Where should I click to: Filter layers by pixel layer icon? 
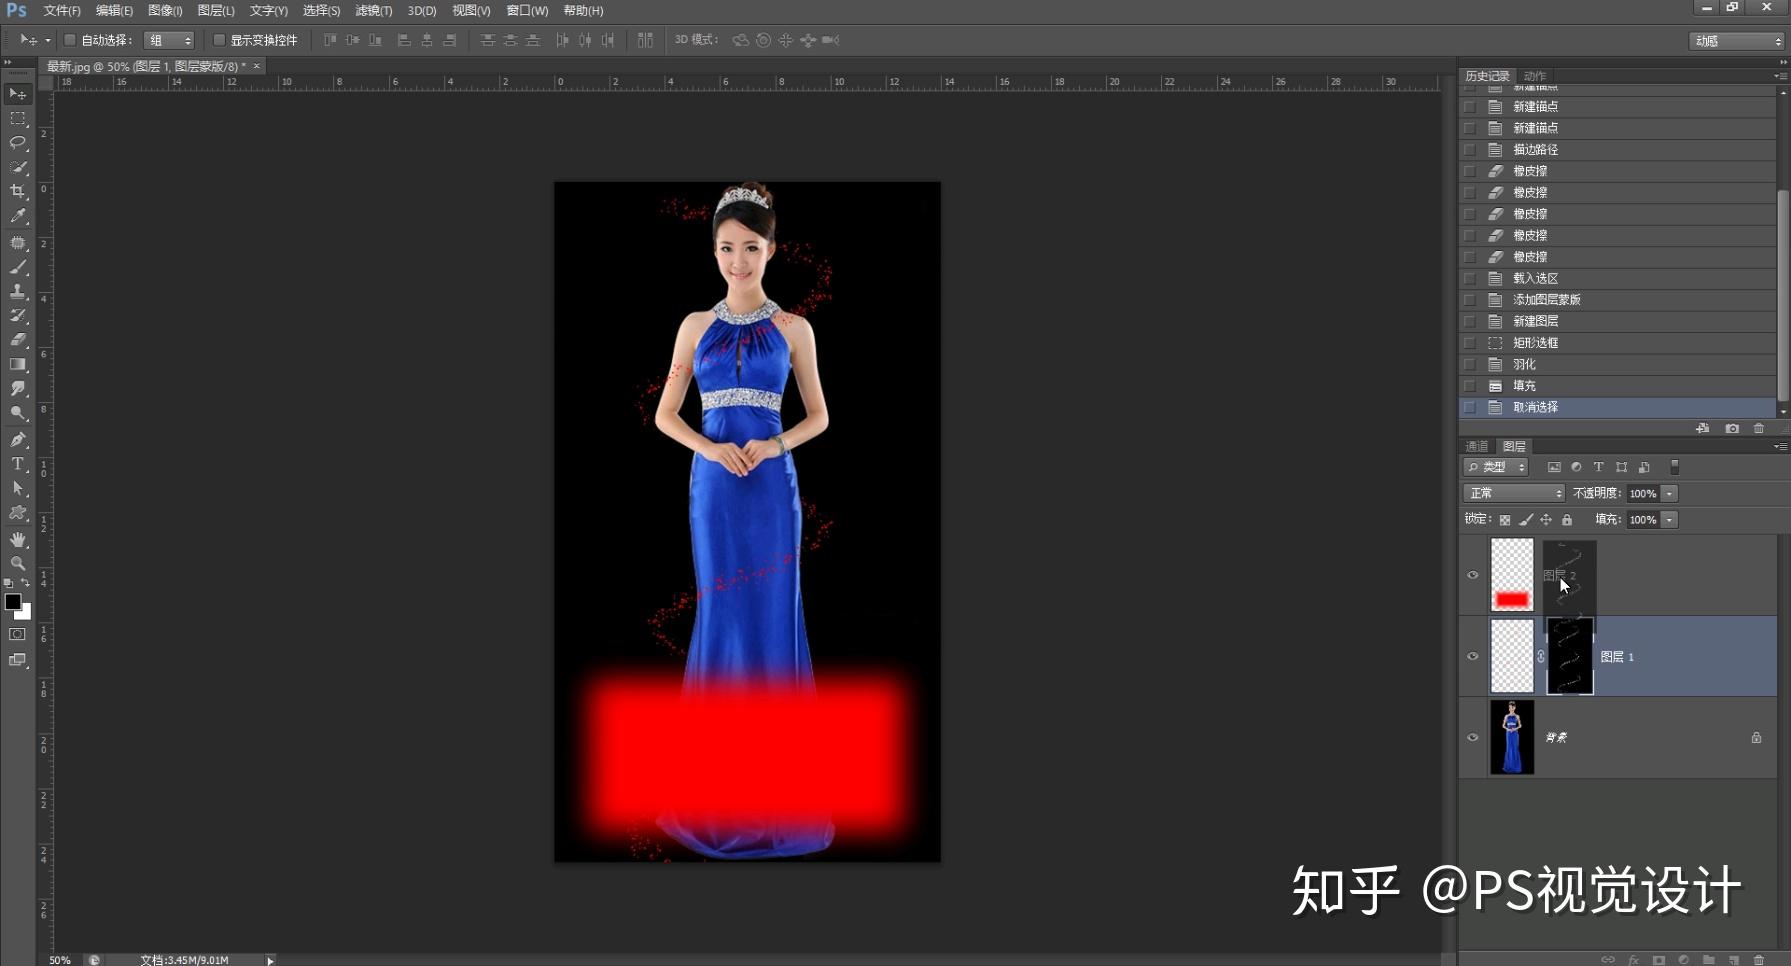click(1554, 467)
